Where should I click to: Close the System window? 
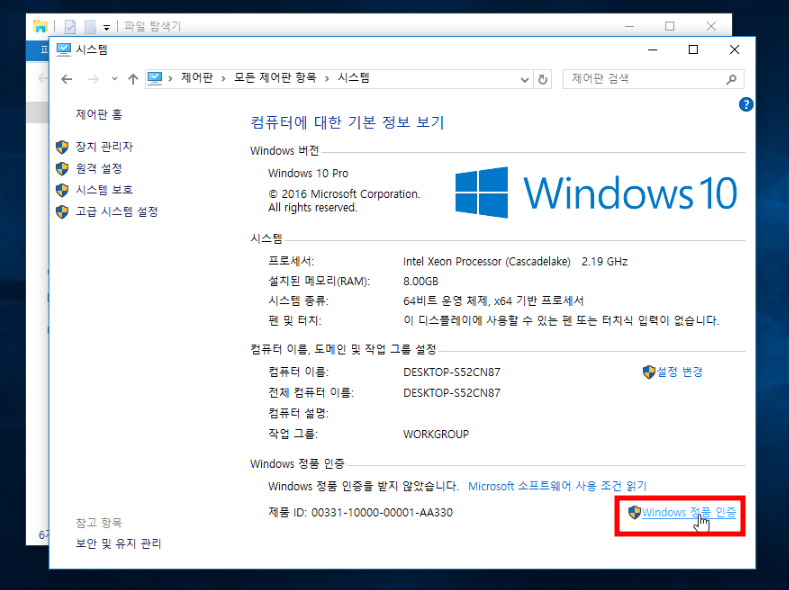[x=734, y=50]
